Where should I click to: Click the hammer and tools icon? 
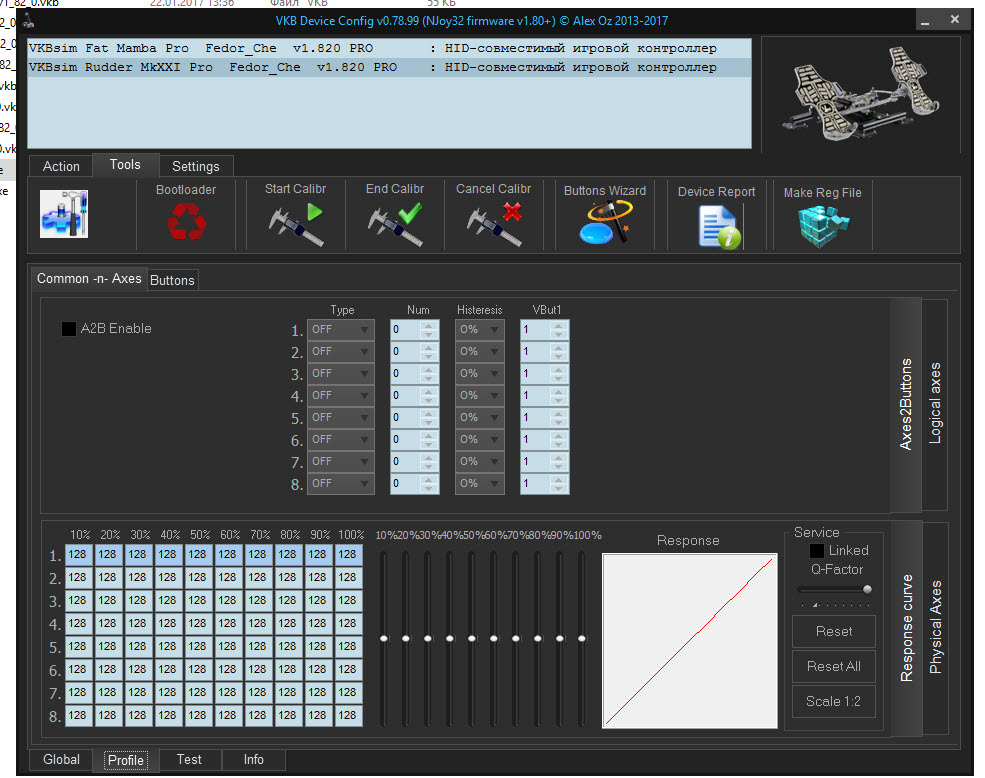coord(63,214)
